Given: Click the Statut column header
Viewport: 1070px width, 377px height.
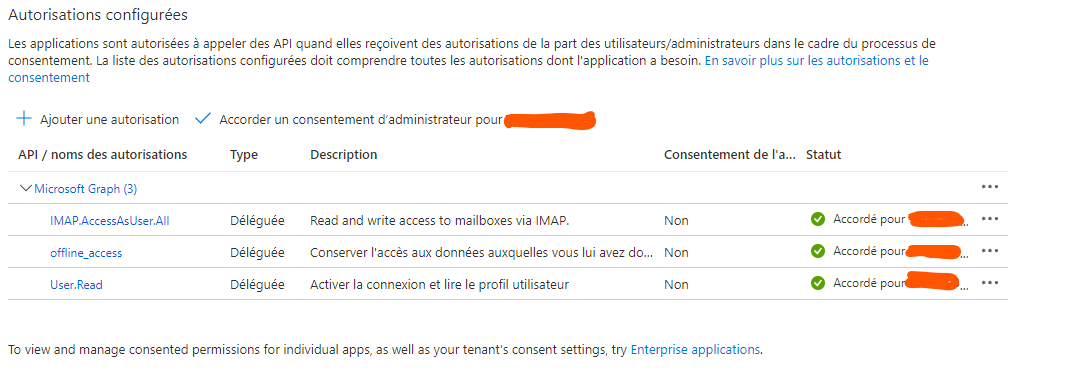Looking at the screenshot, I should [x=824, y=154].
